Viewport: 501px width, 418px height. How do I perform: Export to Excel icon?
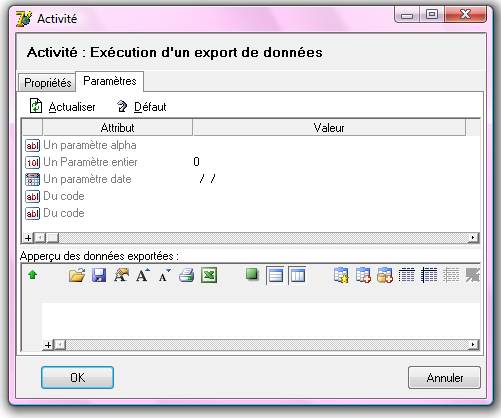[x=209, y=276]
